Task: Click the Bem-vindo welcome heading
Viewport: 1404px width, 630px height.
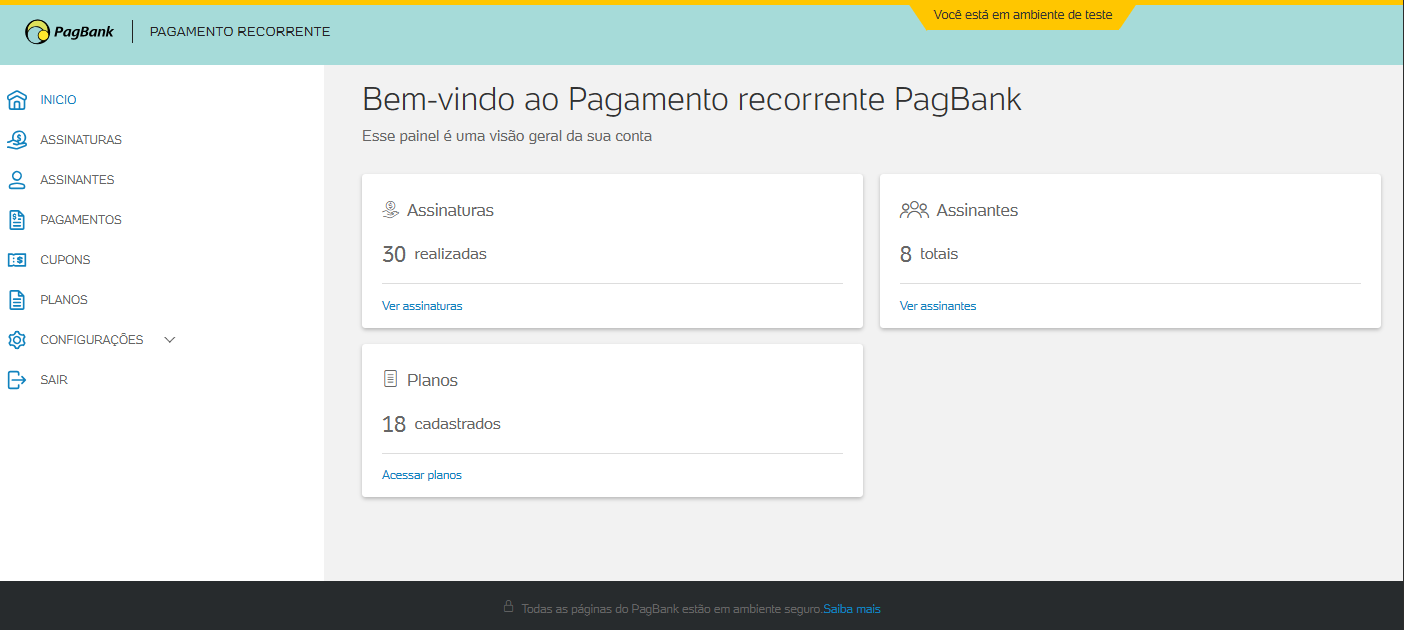Action: [x=692, y=99]
